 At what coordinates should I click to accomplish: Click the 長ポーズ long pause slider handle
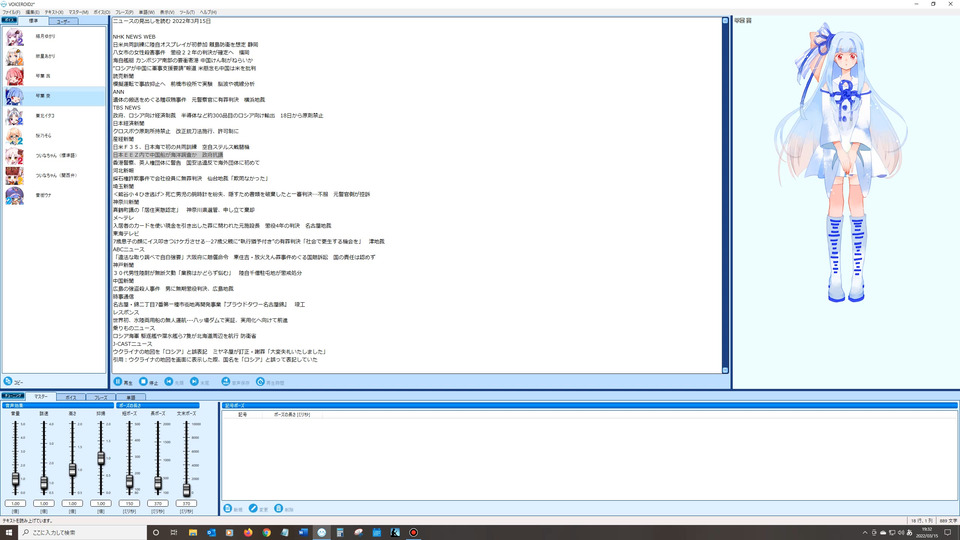click(x=158, y=483)
